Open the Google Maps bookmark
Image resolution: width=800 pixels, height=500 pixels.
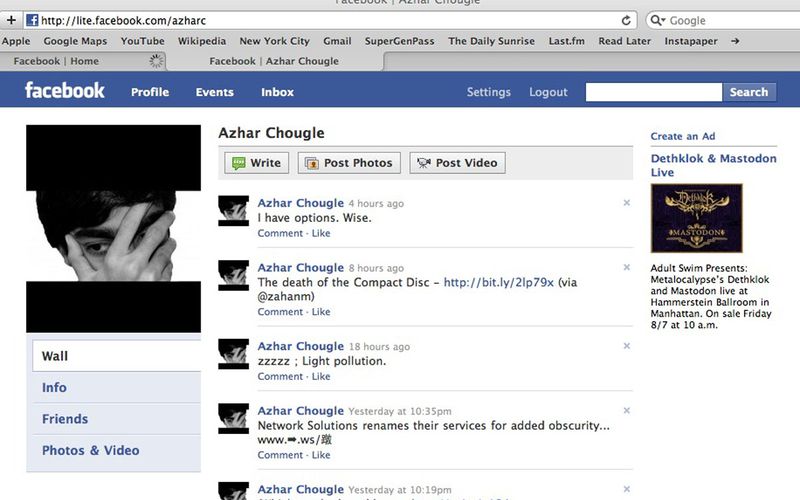click(x=75, y=41)
